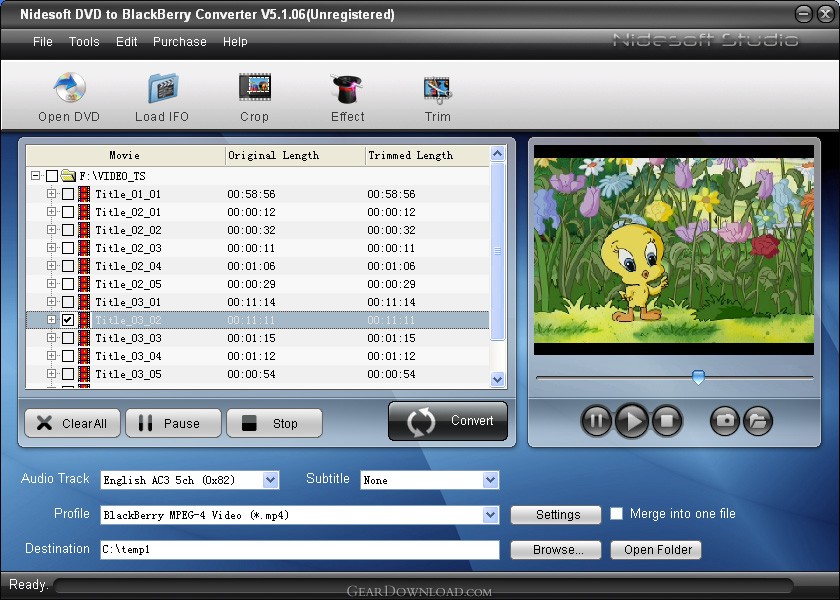Click the Pause conversion button
840x600 pixels.
174,423
